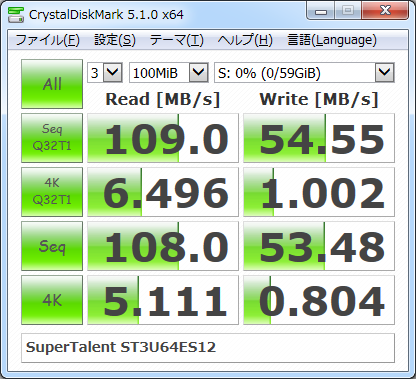Click the 4K write result 0.804
The image size is (416, 379).
319,300
